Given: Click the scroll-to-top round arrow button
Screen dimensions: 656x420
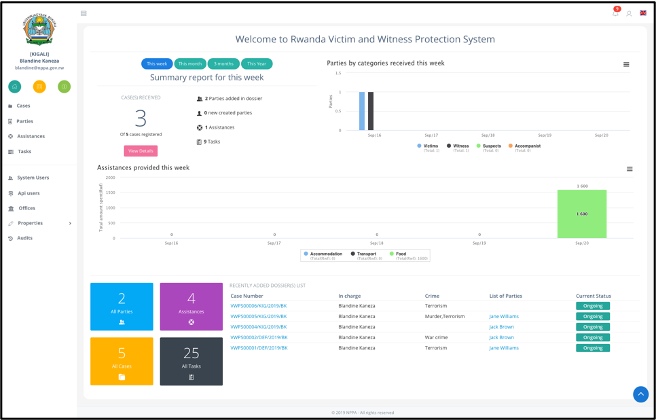Looking at the screenshot, I should (x=640, y=394).
